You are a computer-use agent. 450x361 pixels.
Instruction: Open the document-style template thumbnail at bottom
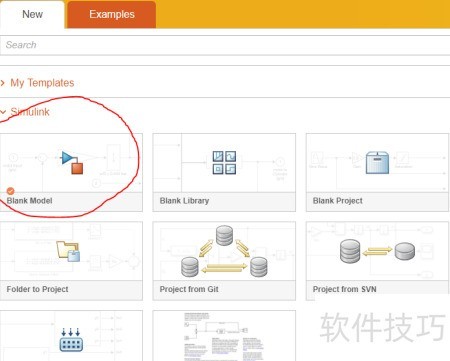[224, 336]
